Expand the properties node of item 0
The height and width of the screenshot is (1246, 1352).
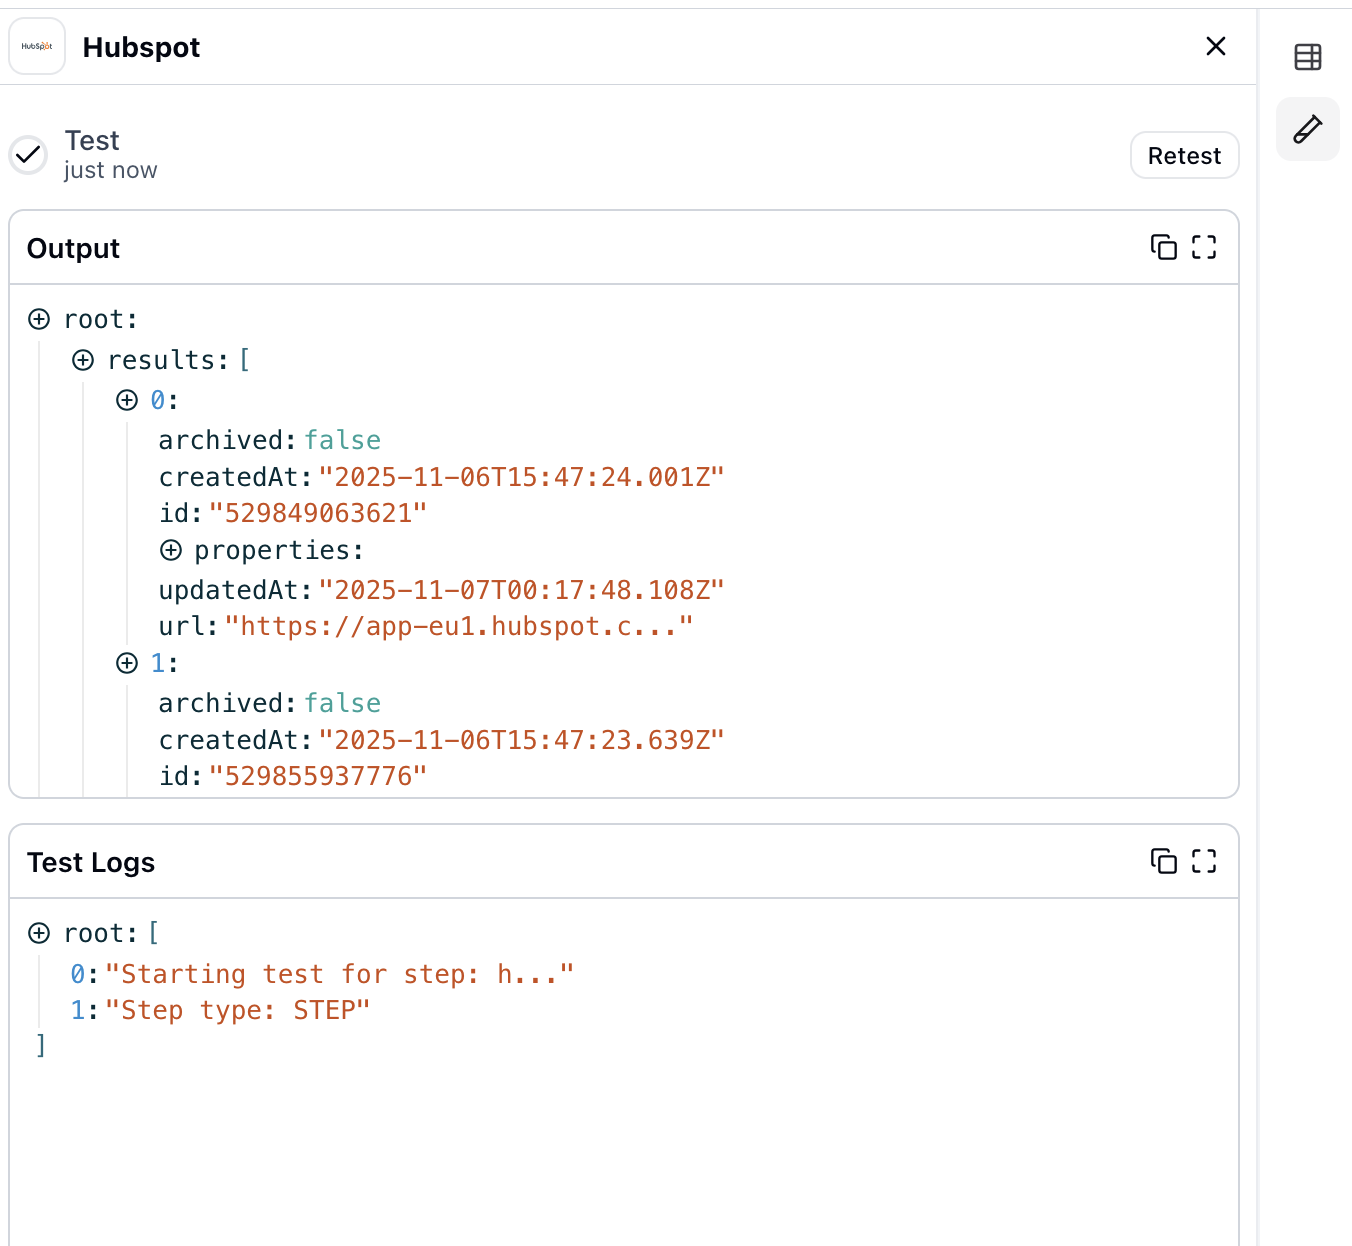(171, 550)
